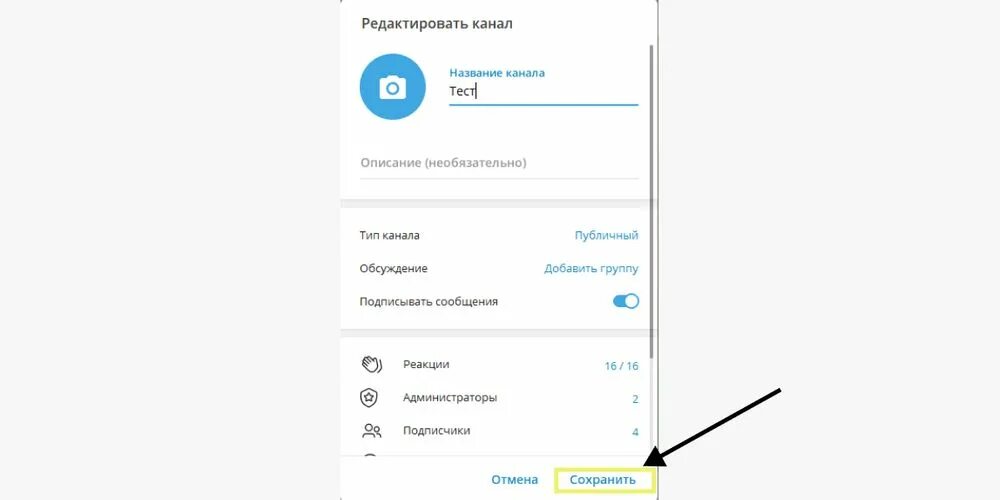Open the Подписчики menu row

499,431
